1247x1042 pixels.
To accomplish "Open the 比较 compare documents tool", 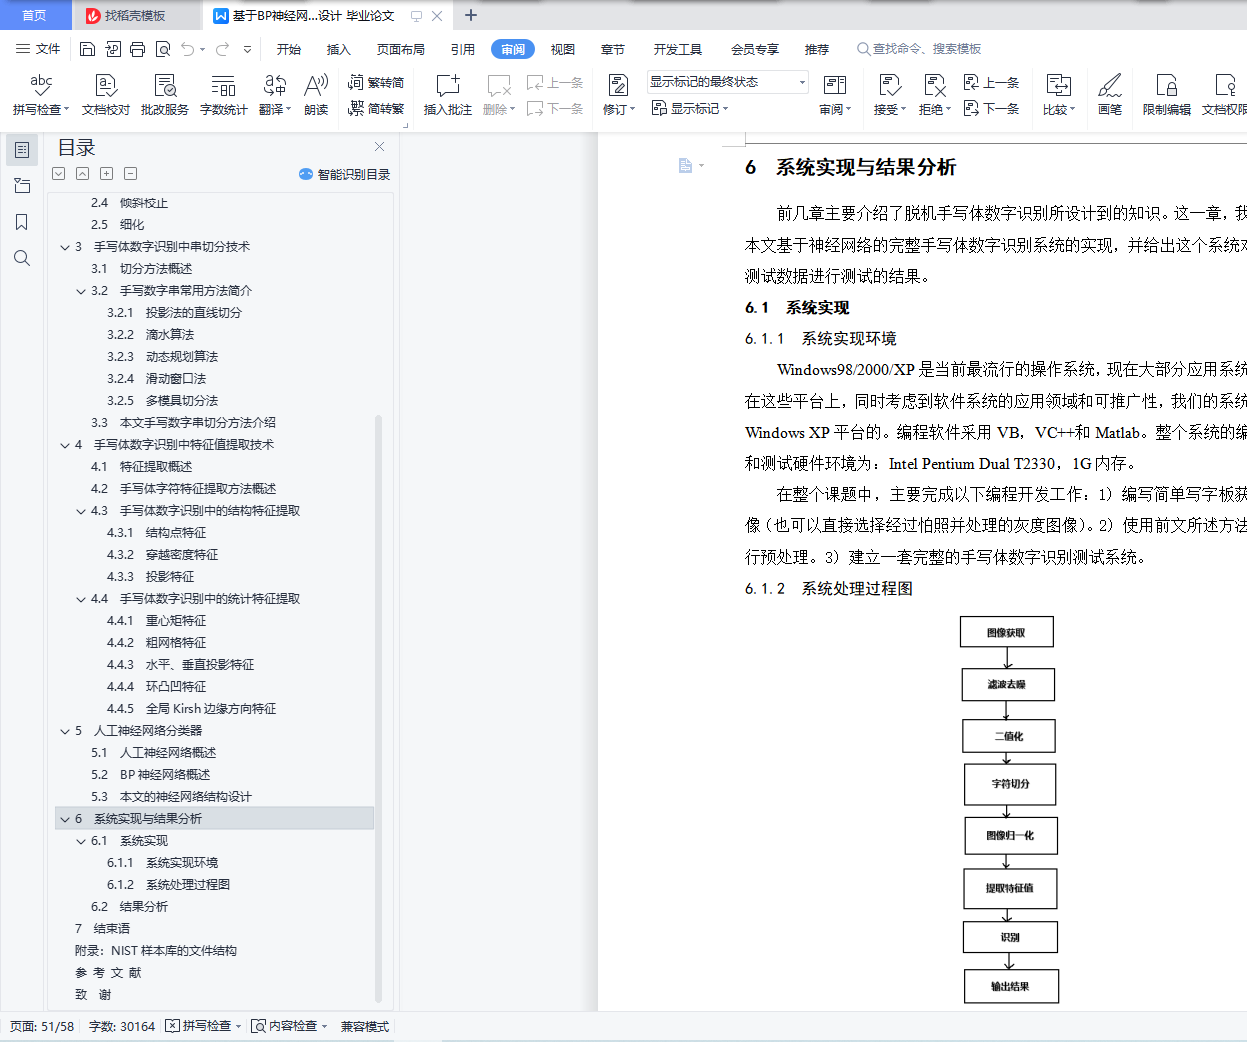I will 1059,95.
